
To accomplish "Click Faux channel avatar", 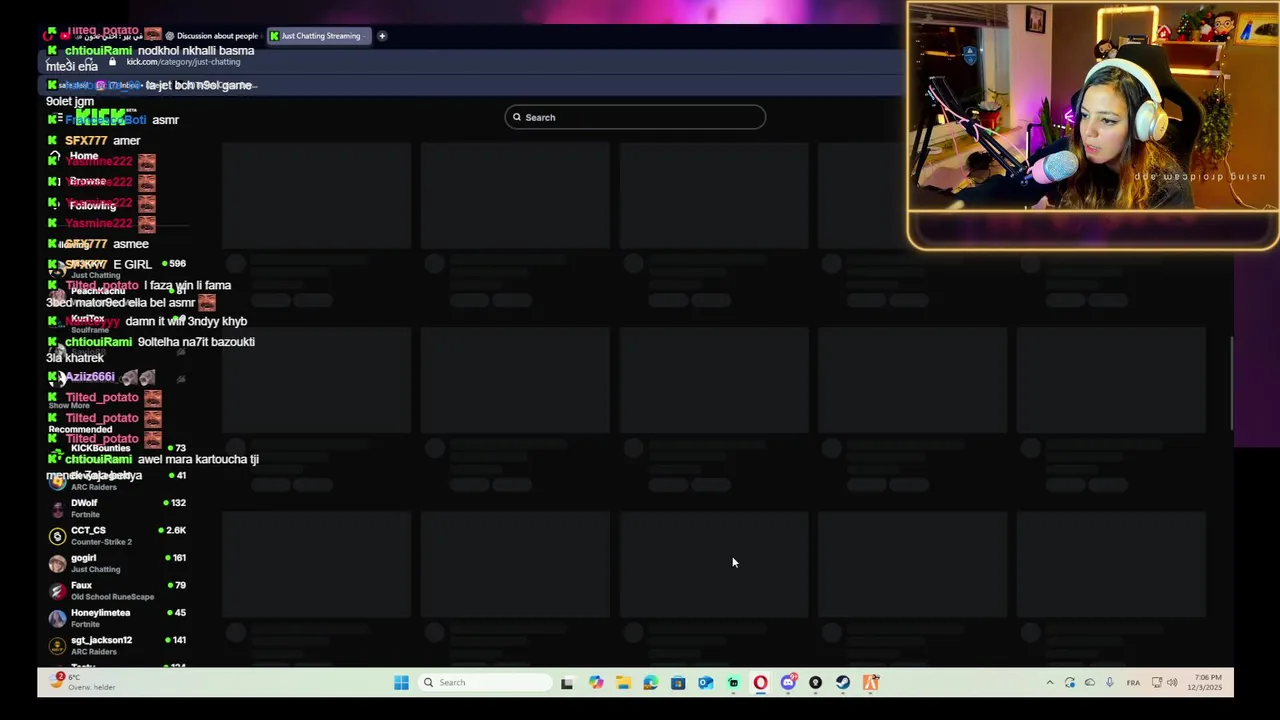I will click(57, 591).
